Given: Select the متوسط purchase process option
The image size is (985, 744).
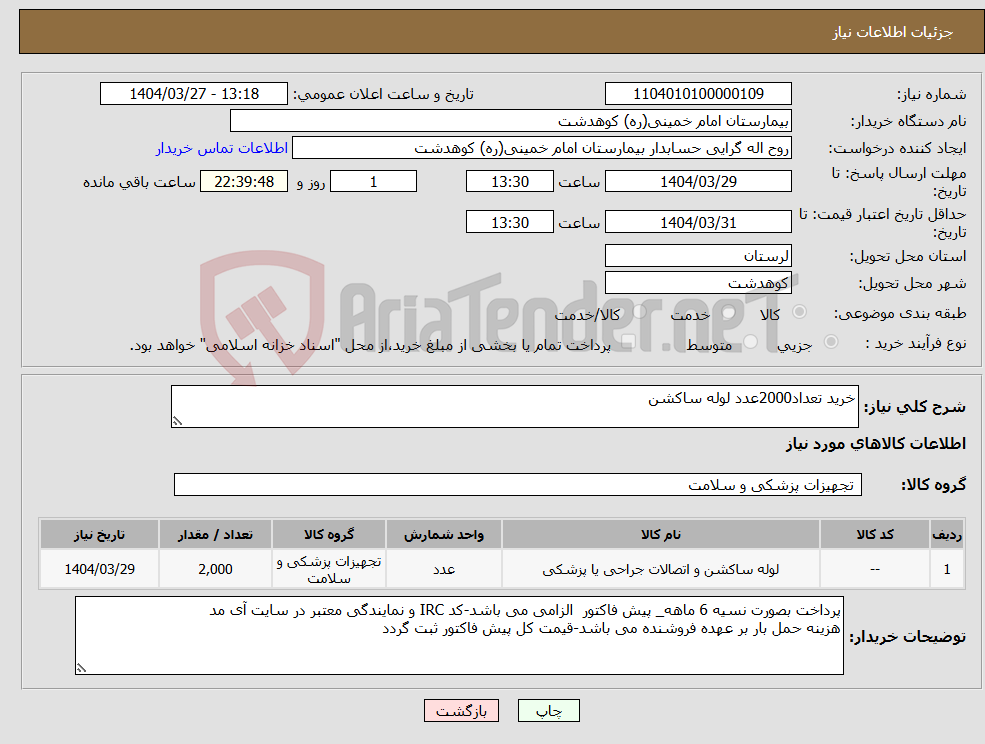Looking at the screenshot, I should (748, 341).
